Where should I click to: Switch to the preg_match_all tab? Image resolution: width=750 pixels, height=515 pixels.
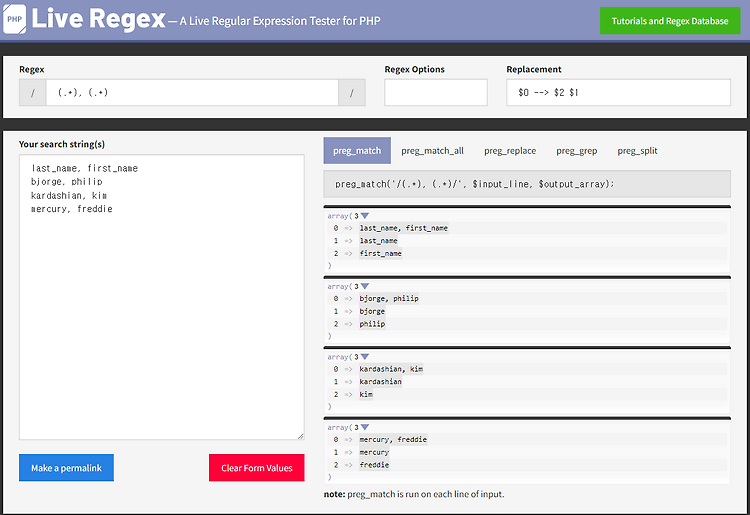point(432,151)
